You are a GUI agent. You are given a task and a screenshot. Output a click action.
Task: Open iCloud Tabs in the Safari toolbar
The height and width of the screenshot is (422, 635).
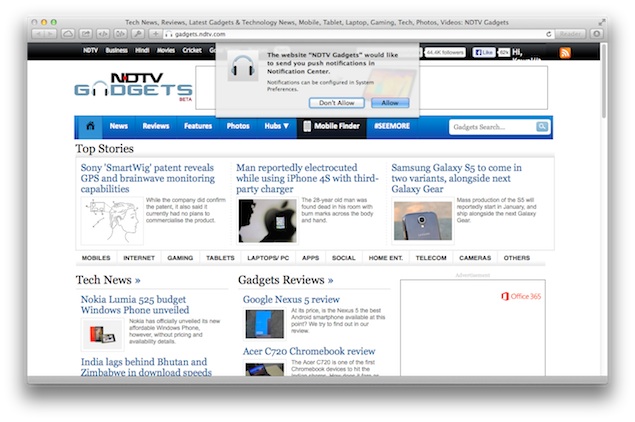[68, 34]
